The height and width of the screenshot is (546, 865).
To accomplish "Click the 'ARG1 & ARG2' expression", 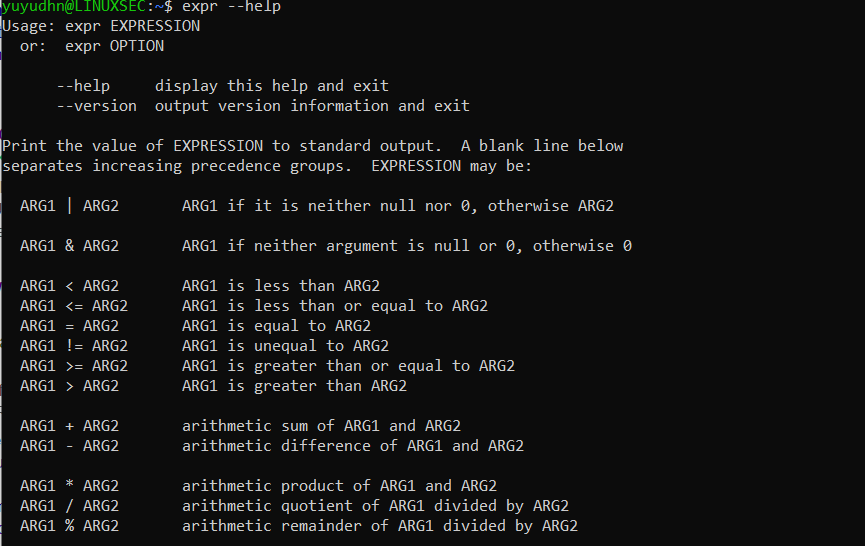I will coord(69,246).
